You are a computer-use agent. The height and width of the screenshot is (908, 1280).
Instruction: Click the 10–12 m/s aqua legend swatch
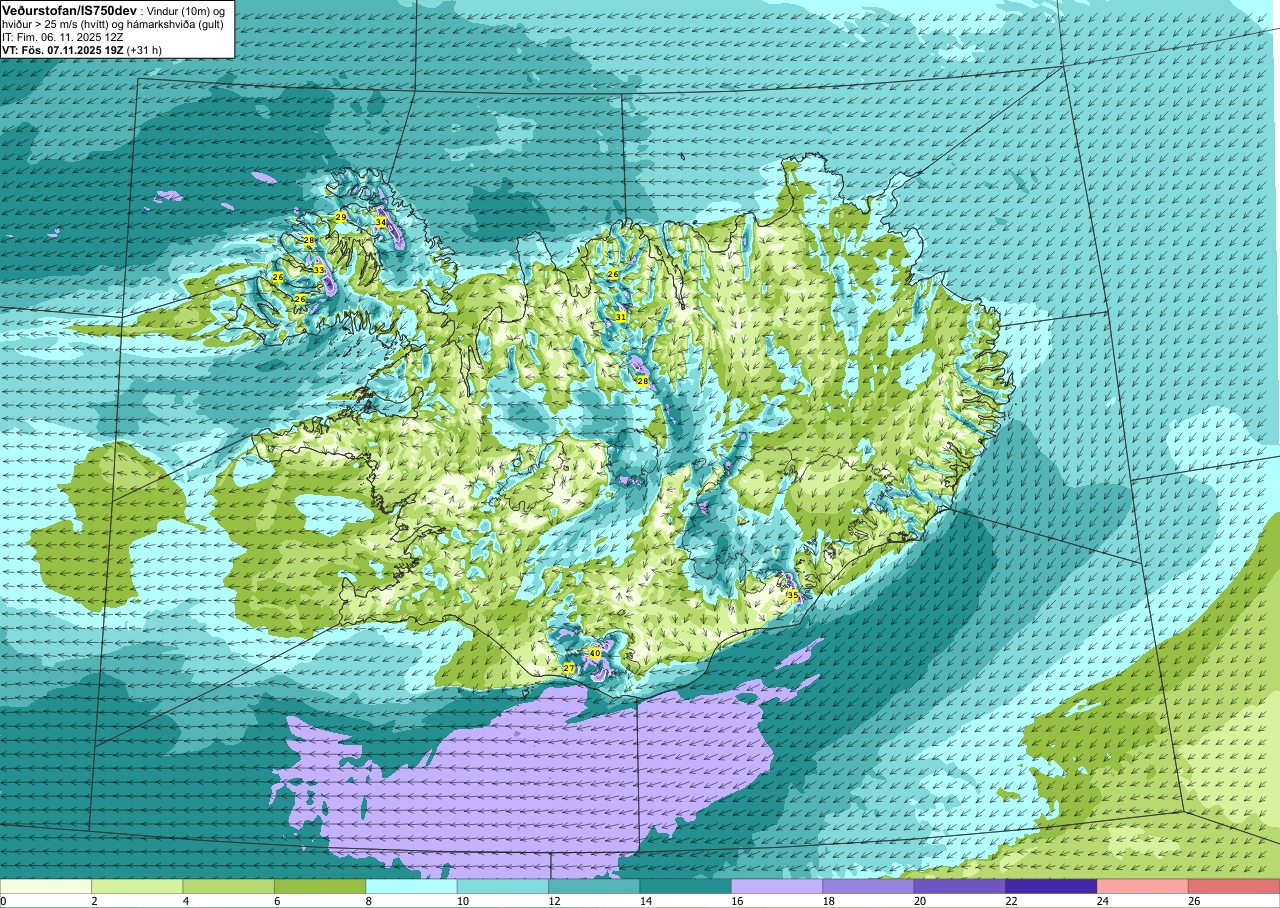[503, 886]
